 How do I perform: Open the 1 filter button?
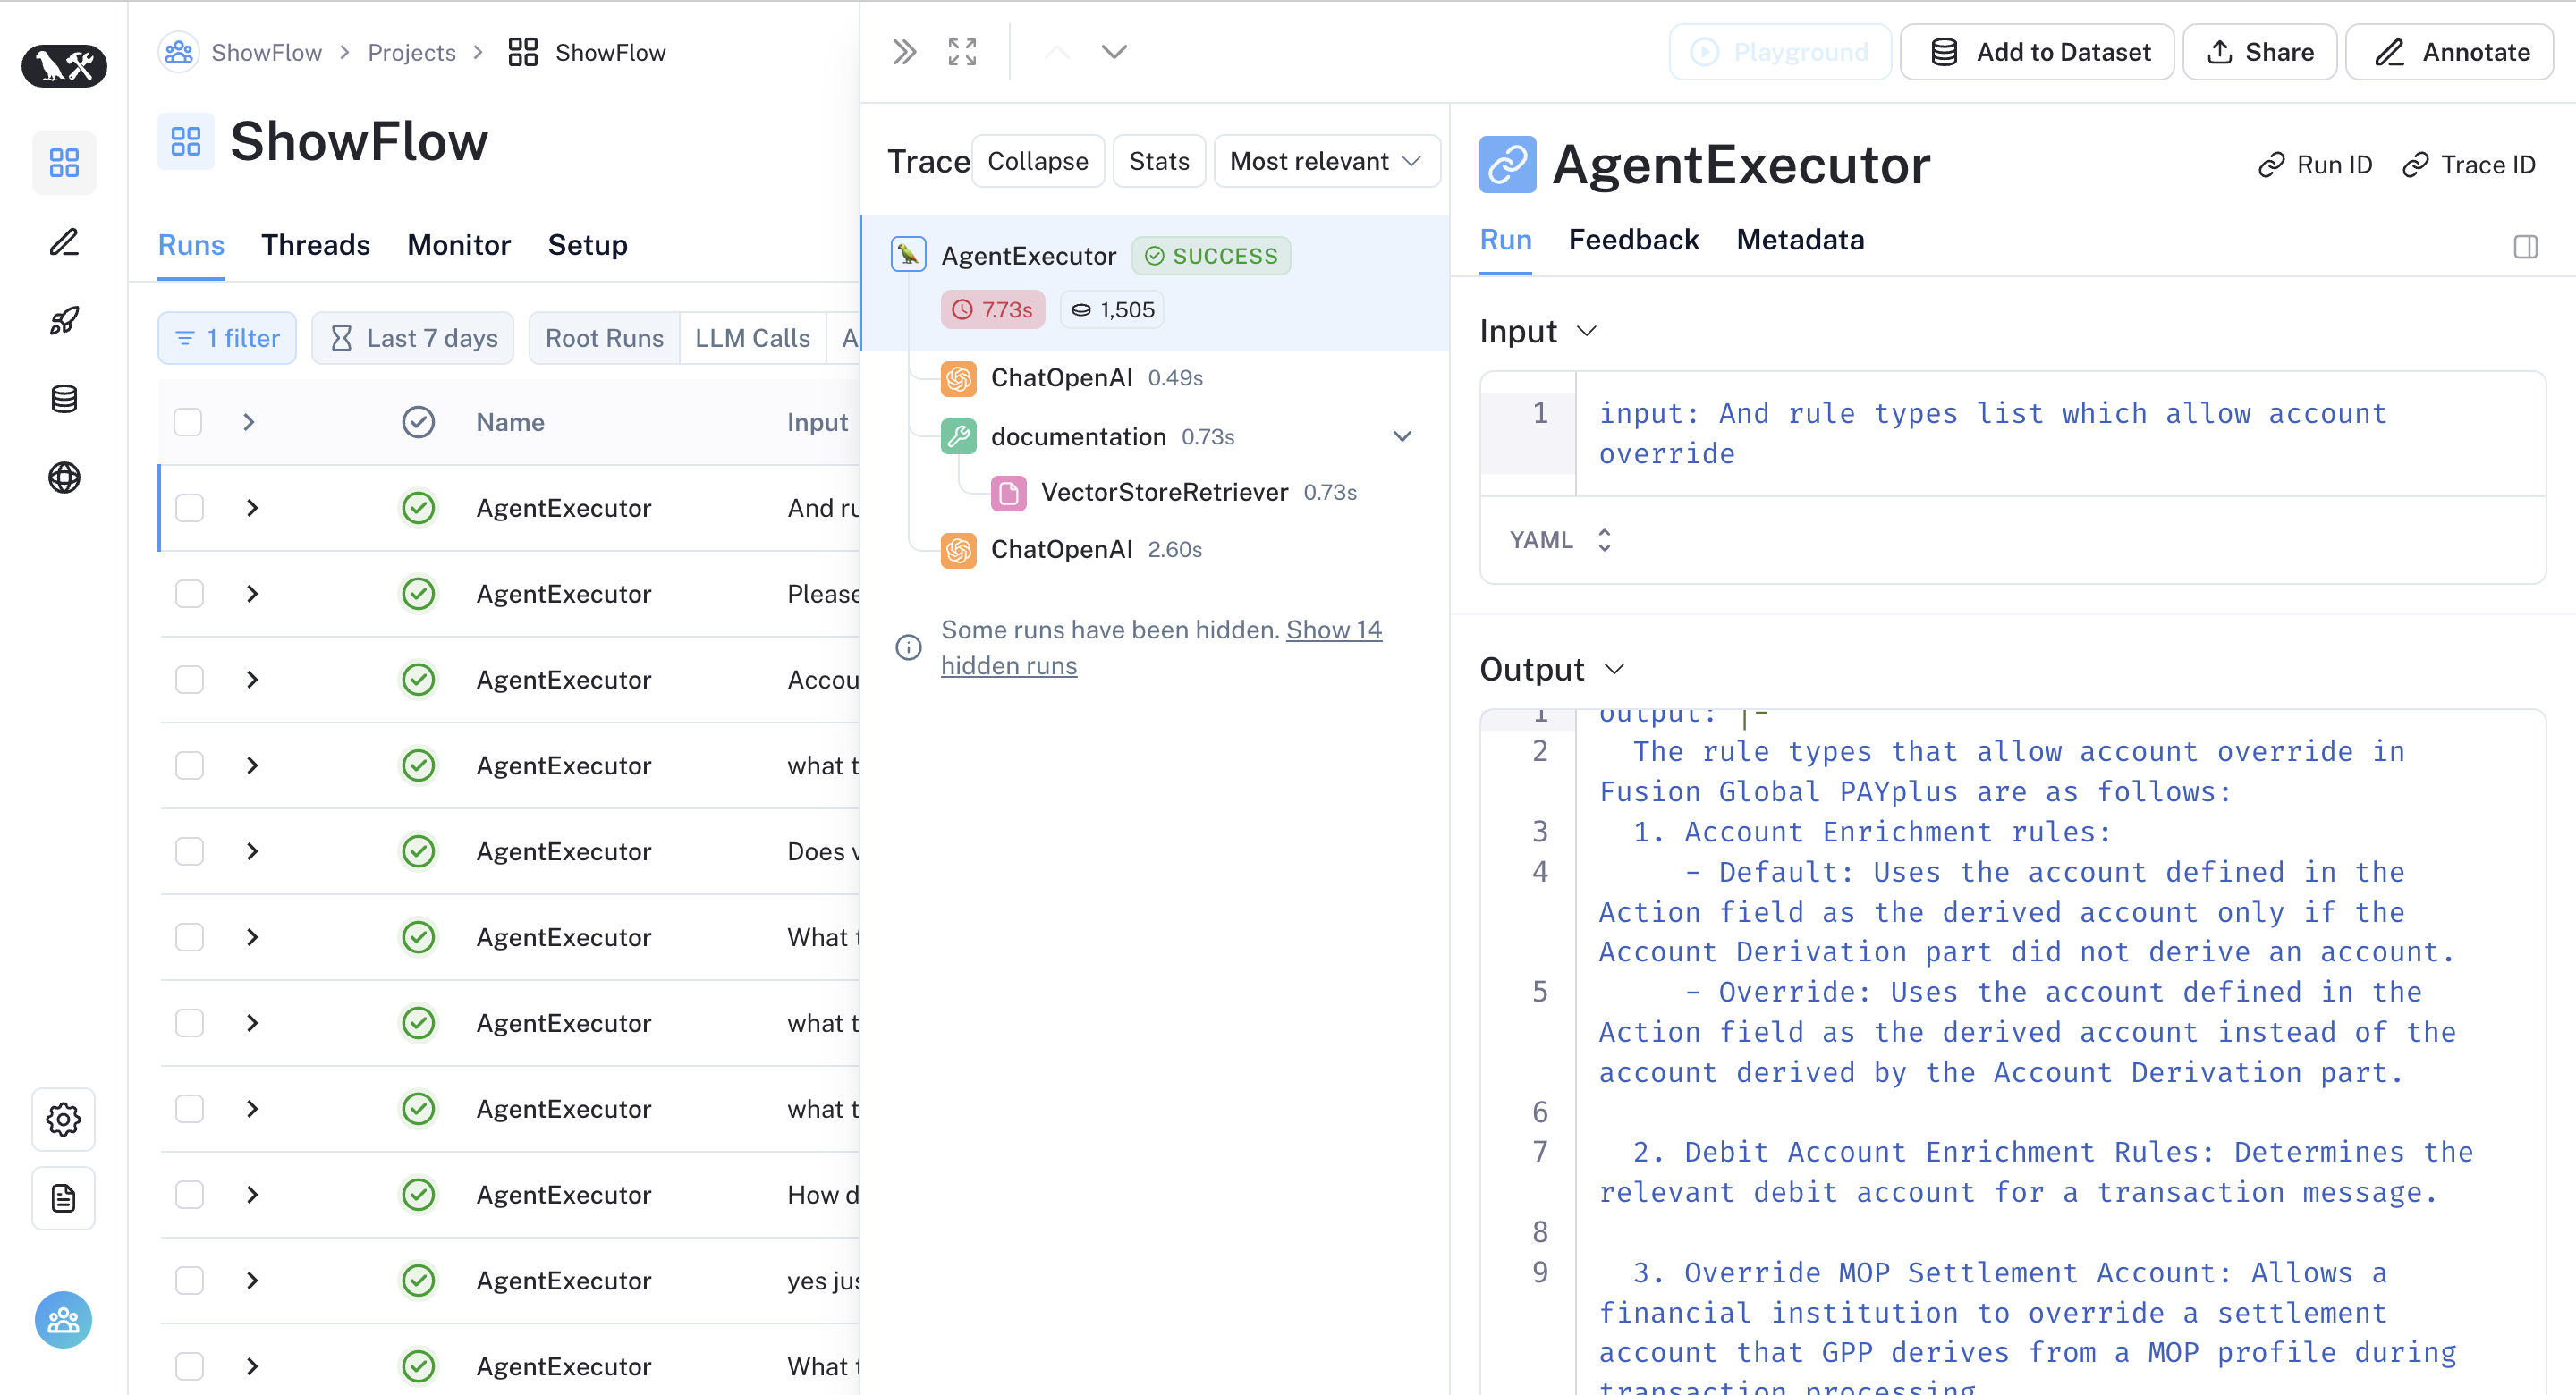coord(227,338)
